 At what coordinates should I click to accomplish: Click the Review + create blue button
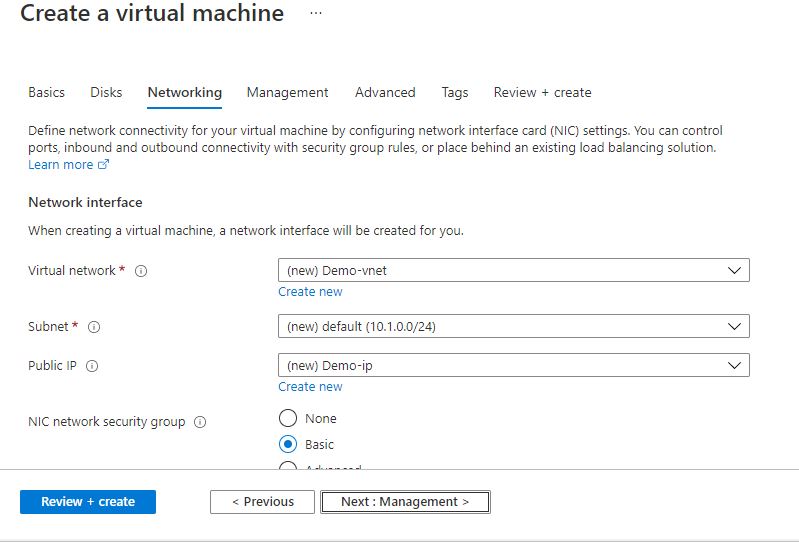pos(88,502)
